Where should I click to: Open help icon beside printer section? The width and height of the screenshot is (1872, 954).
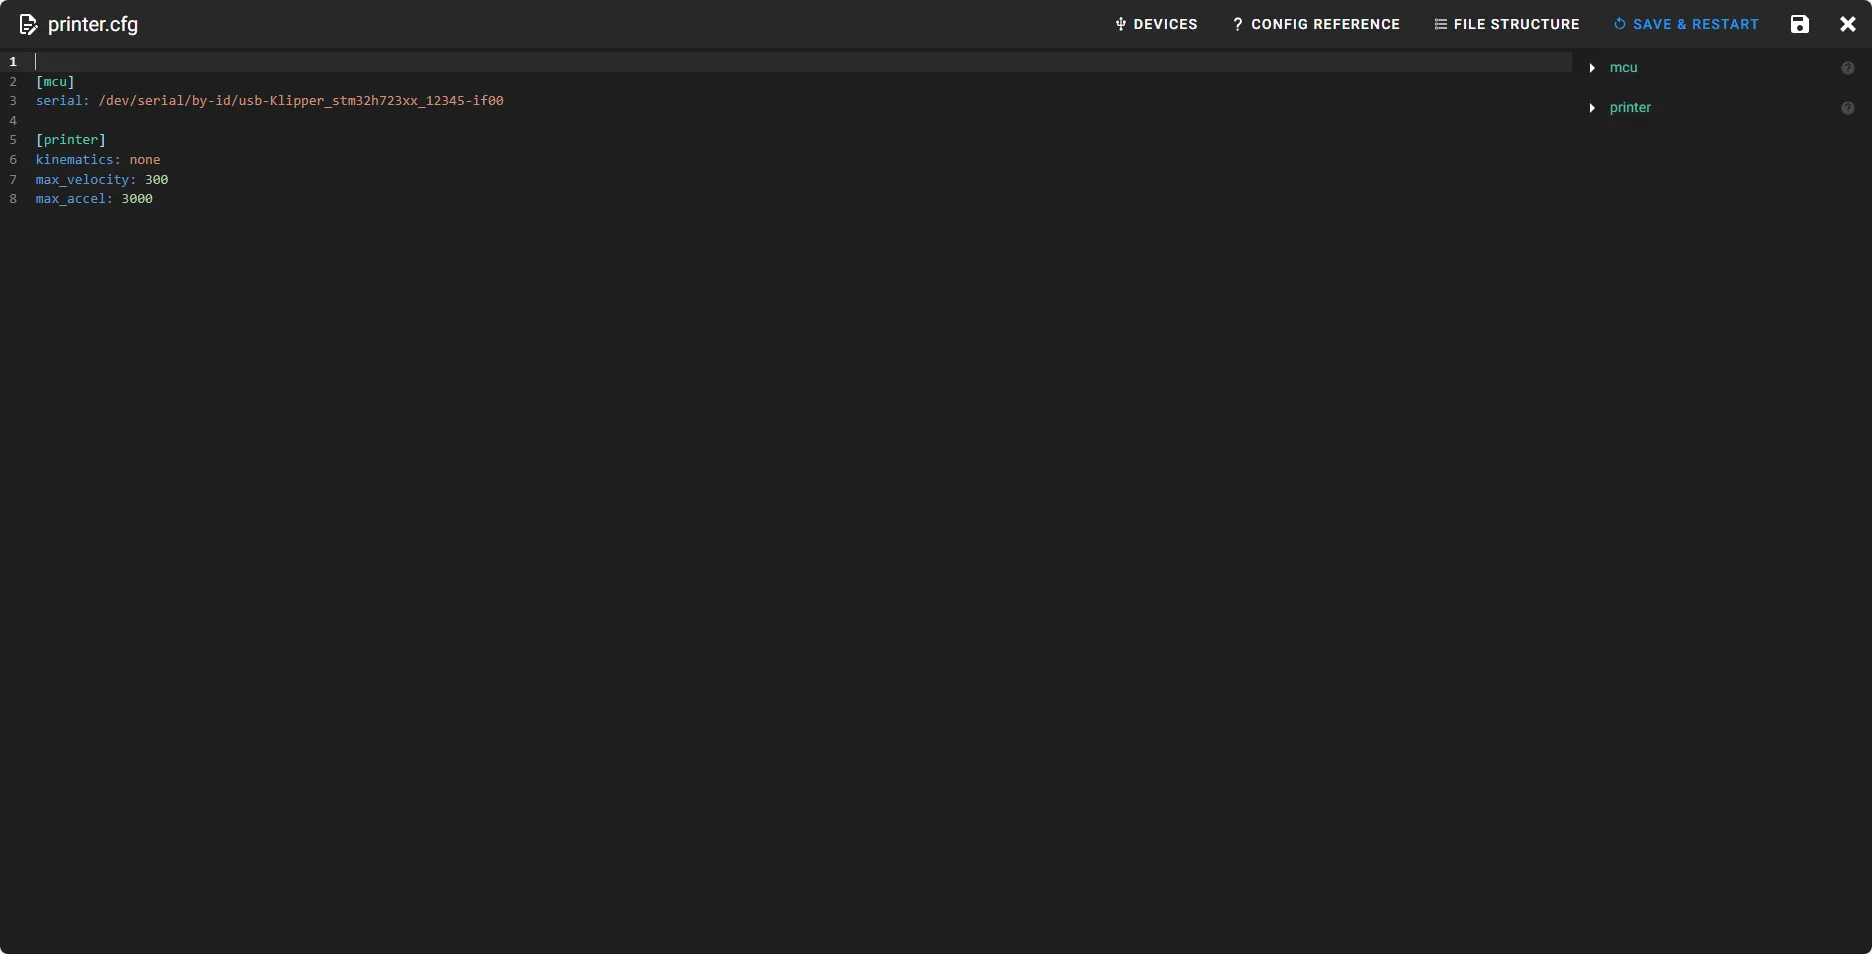[x=1847, y=108]
